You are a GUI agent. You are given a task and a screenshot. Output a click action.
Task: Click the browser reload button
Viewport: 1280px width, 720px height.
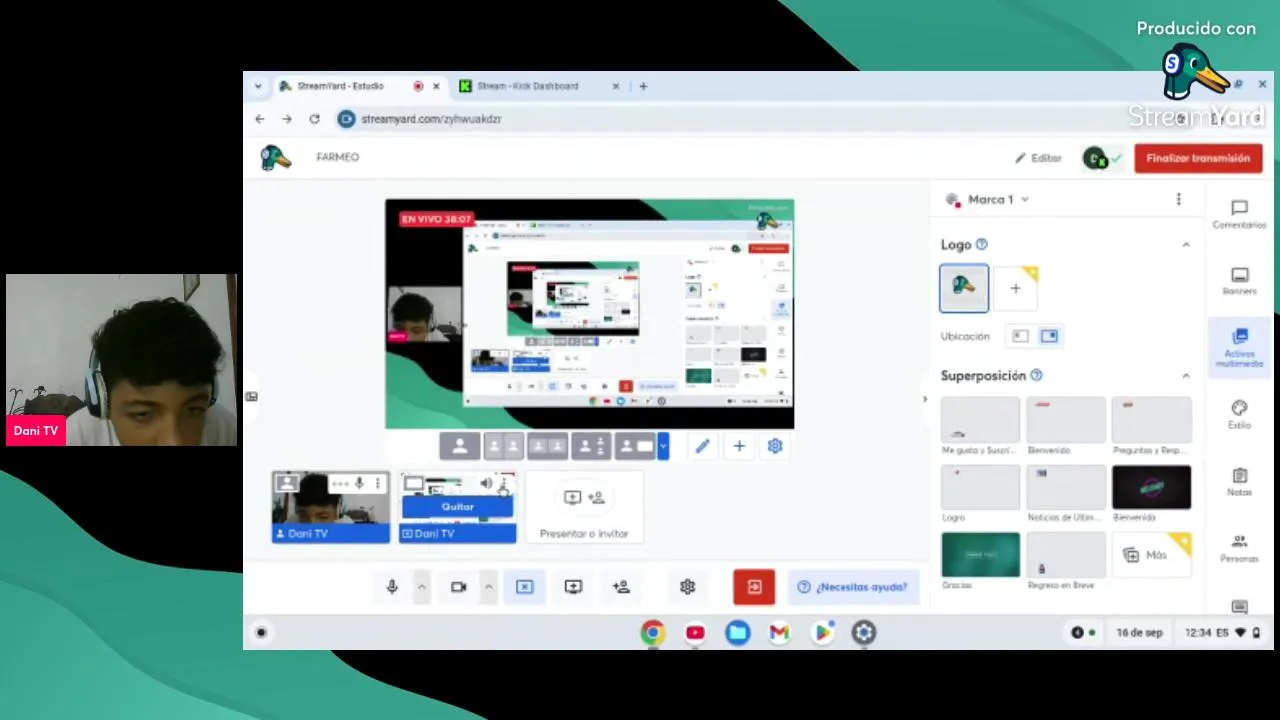click(x=314, y=119)
